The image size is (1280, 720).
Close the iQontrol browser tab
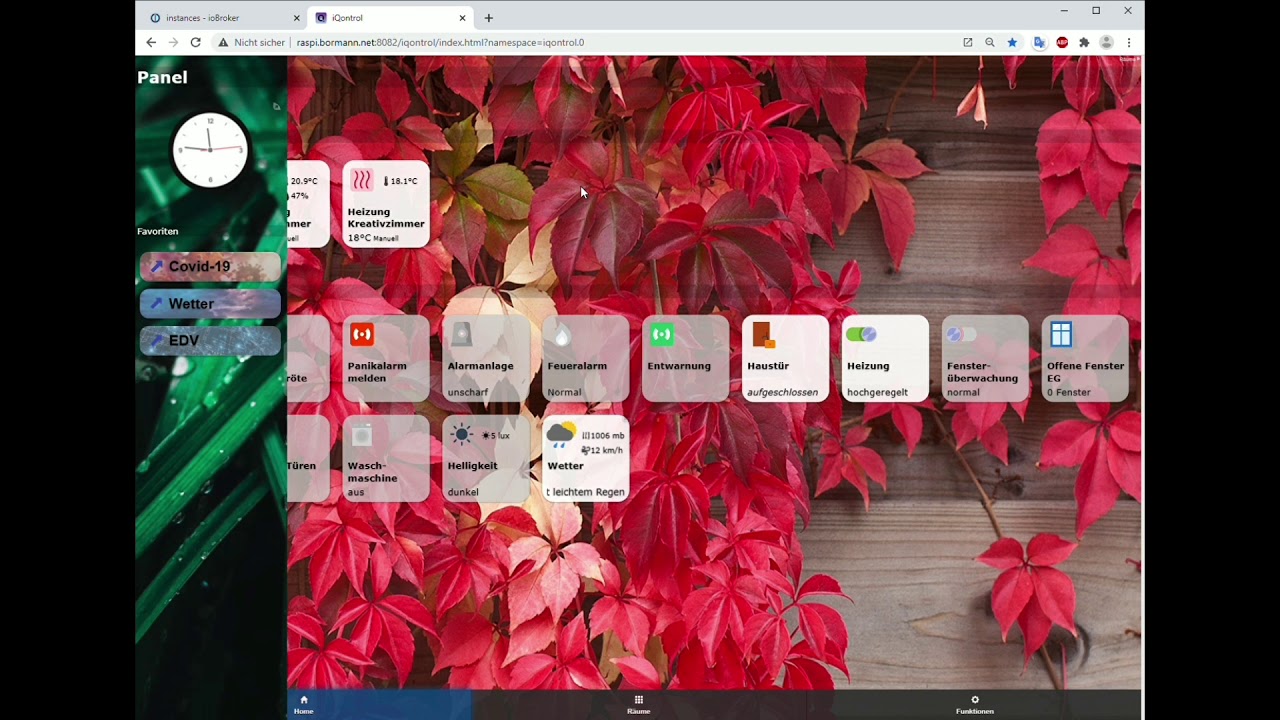pyautogui.click(x=462, y=18)
